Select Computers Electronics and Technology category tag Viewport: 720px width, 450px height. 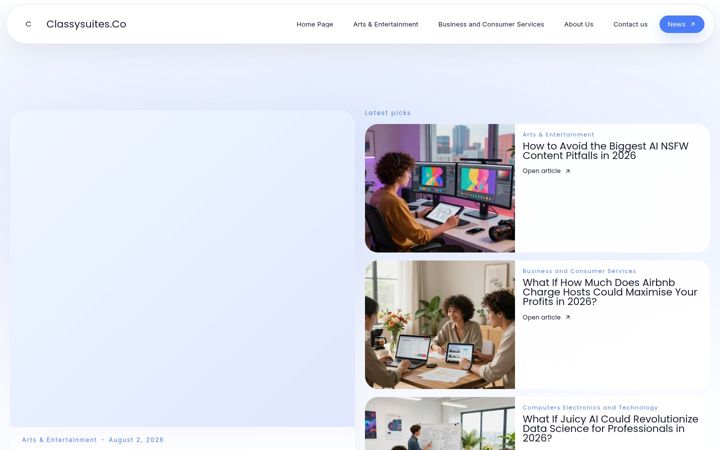tap(590, 407)
